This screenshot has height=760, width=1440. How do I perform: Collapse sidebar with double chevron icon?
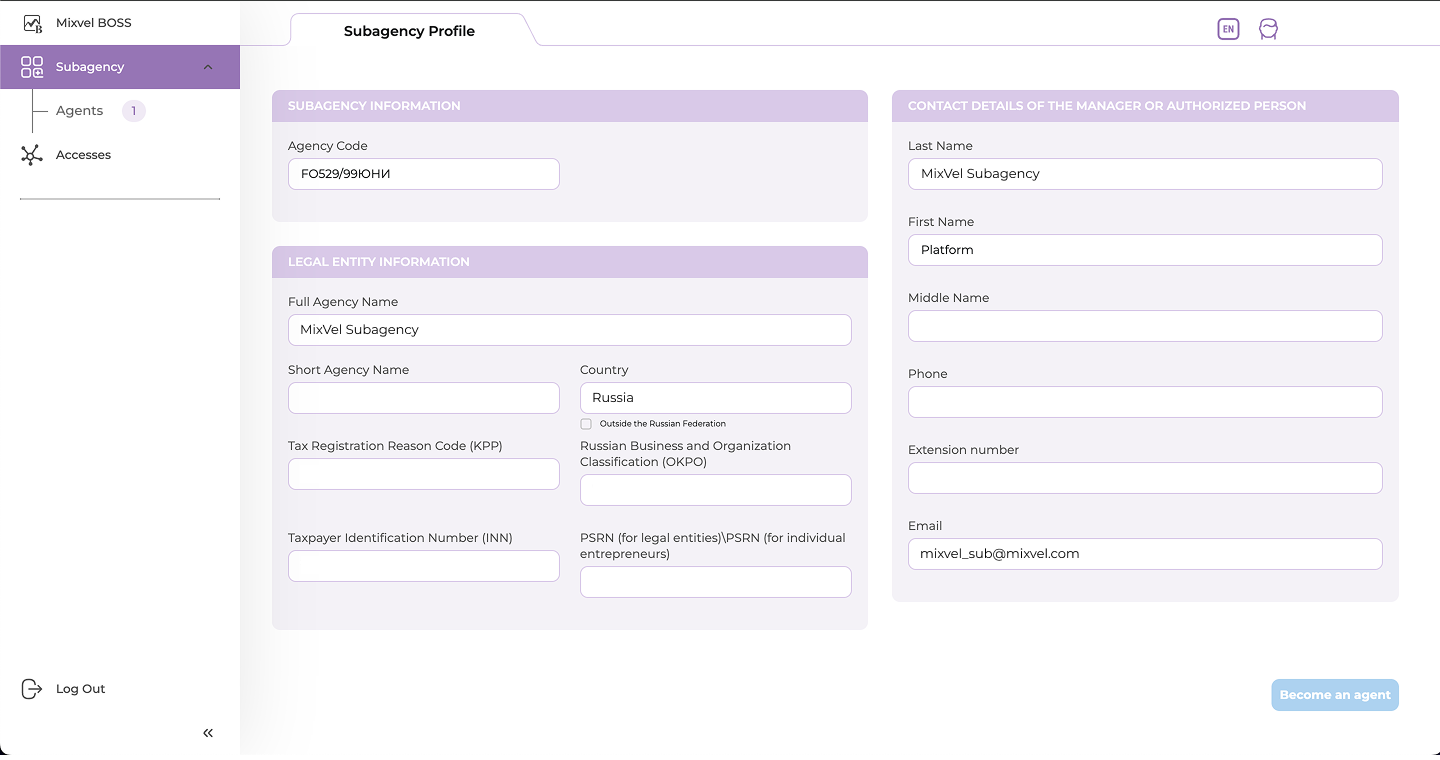(208, 733)
